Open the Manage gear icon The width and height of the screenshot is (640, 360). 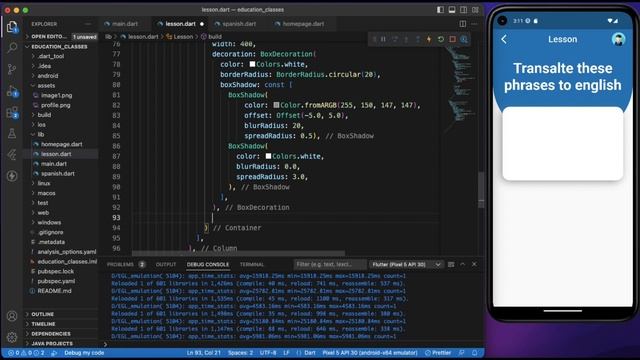[12, 337]
